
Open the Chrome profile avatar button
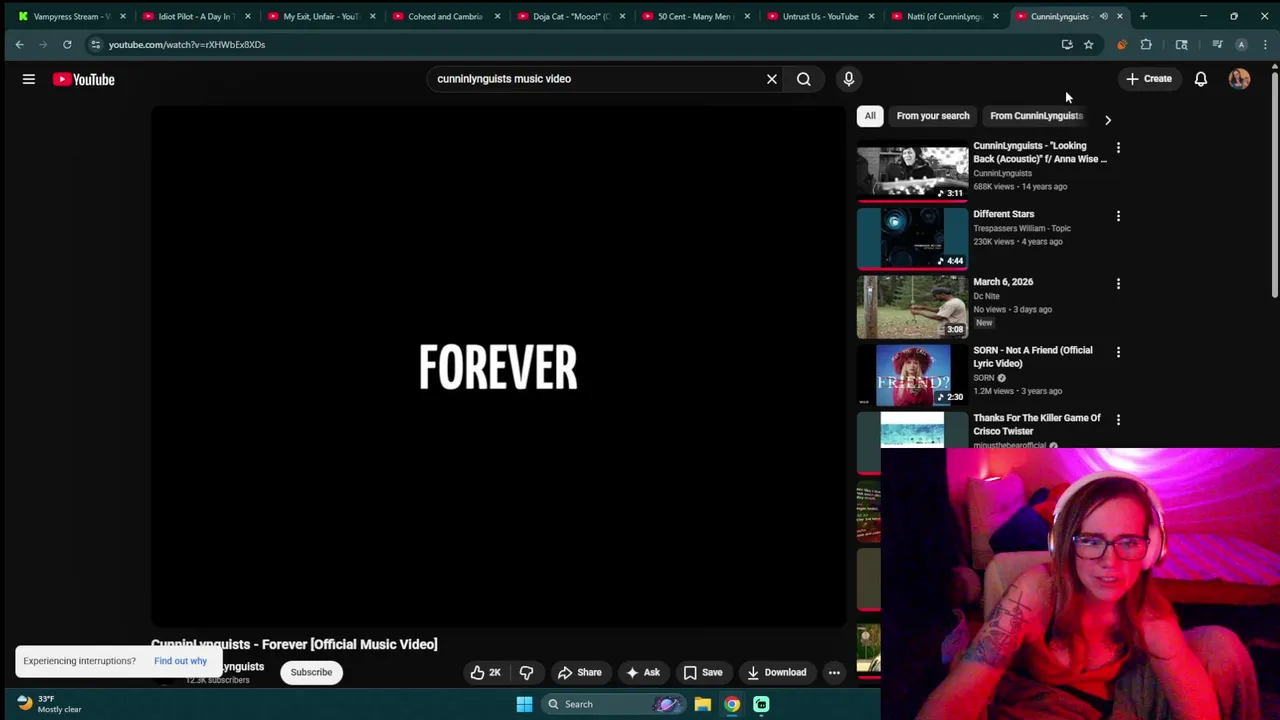1241,44
